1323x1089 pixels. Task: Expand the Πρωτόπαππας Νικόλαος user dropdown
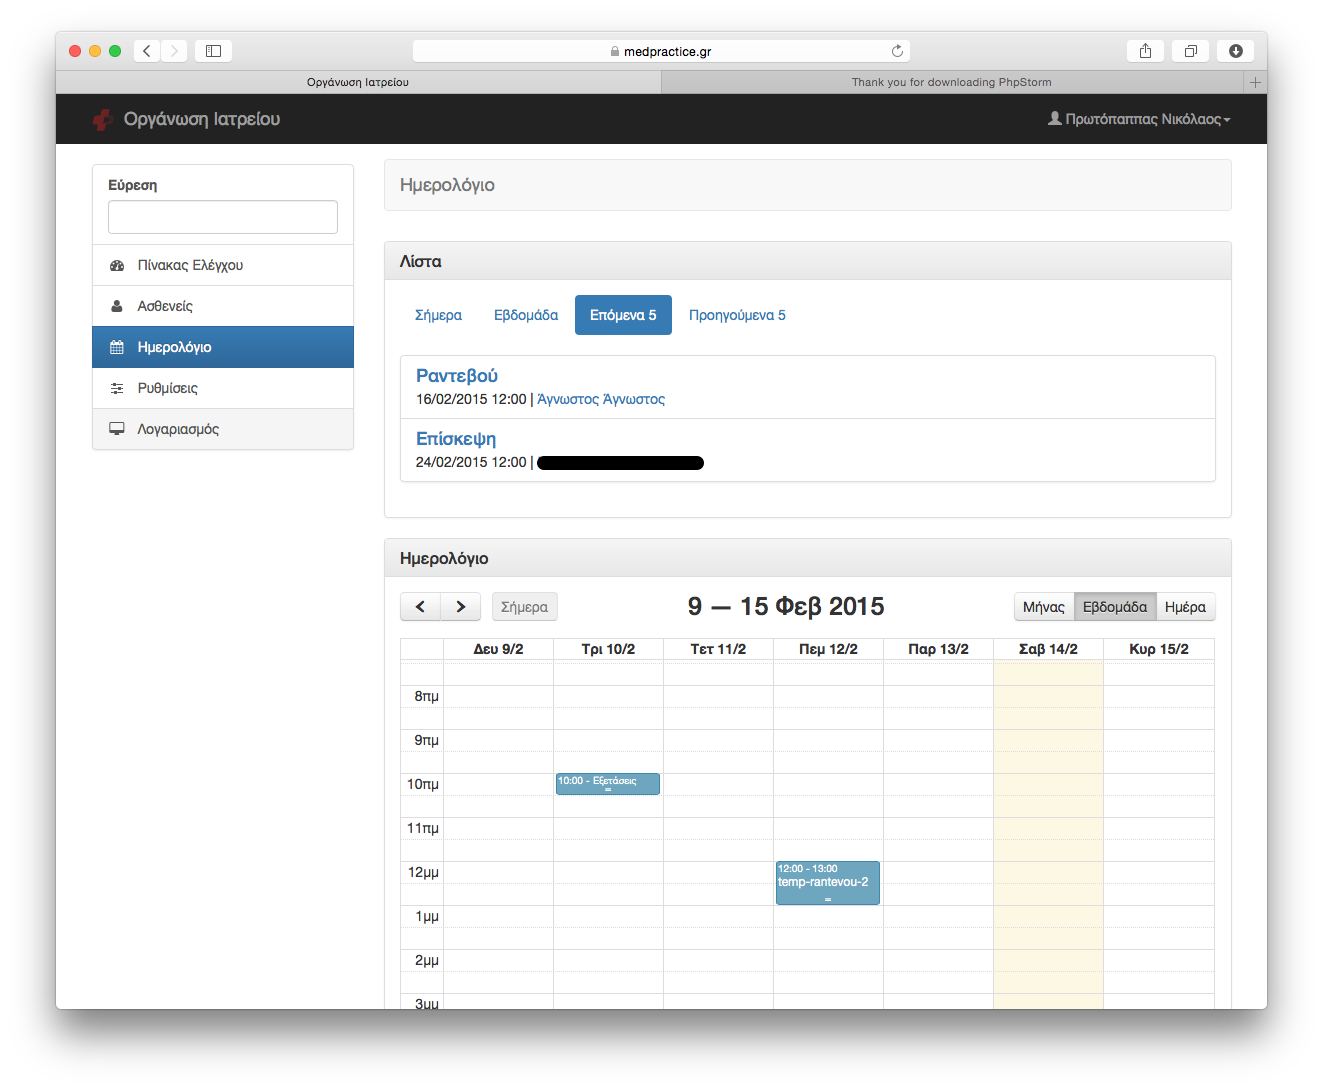point(1139,119)
